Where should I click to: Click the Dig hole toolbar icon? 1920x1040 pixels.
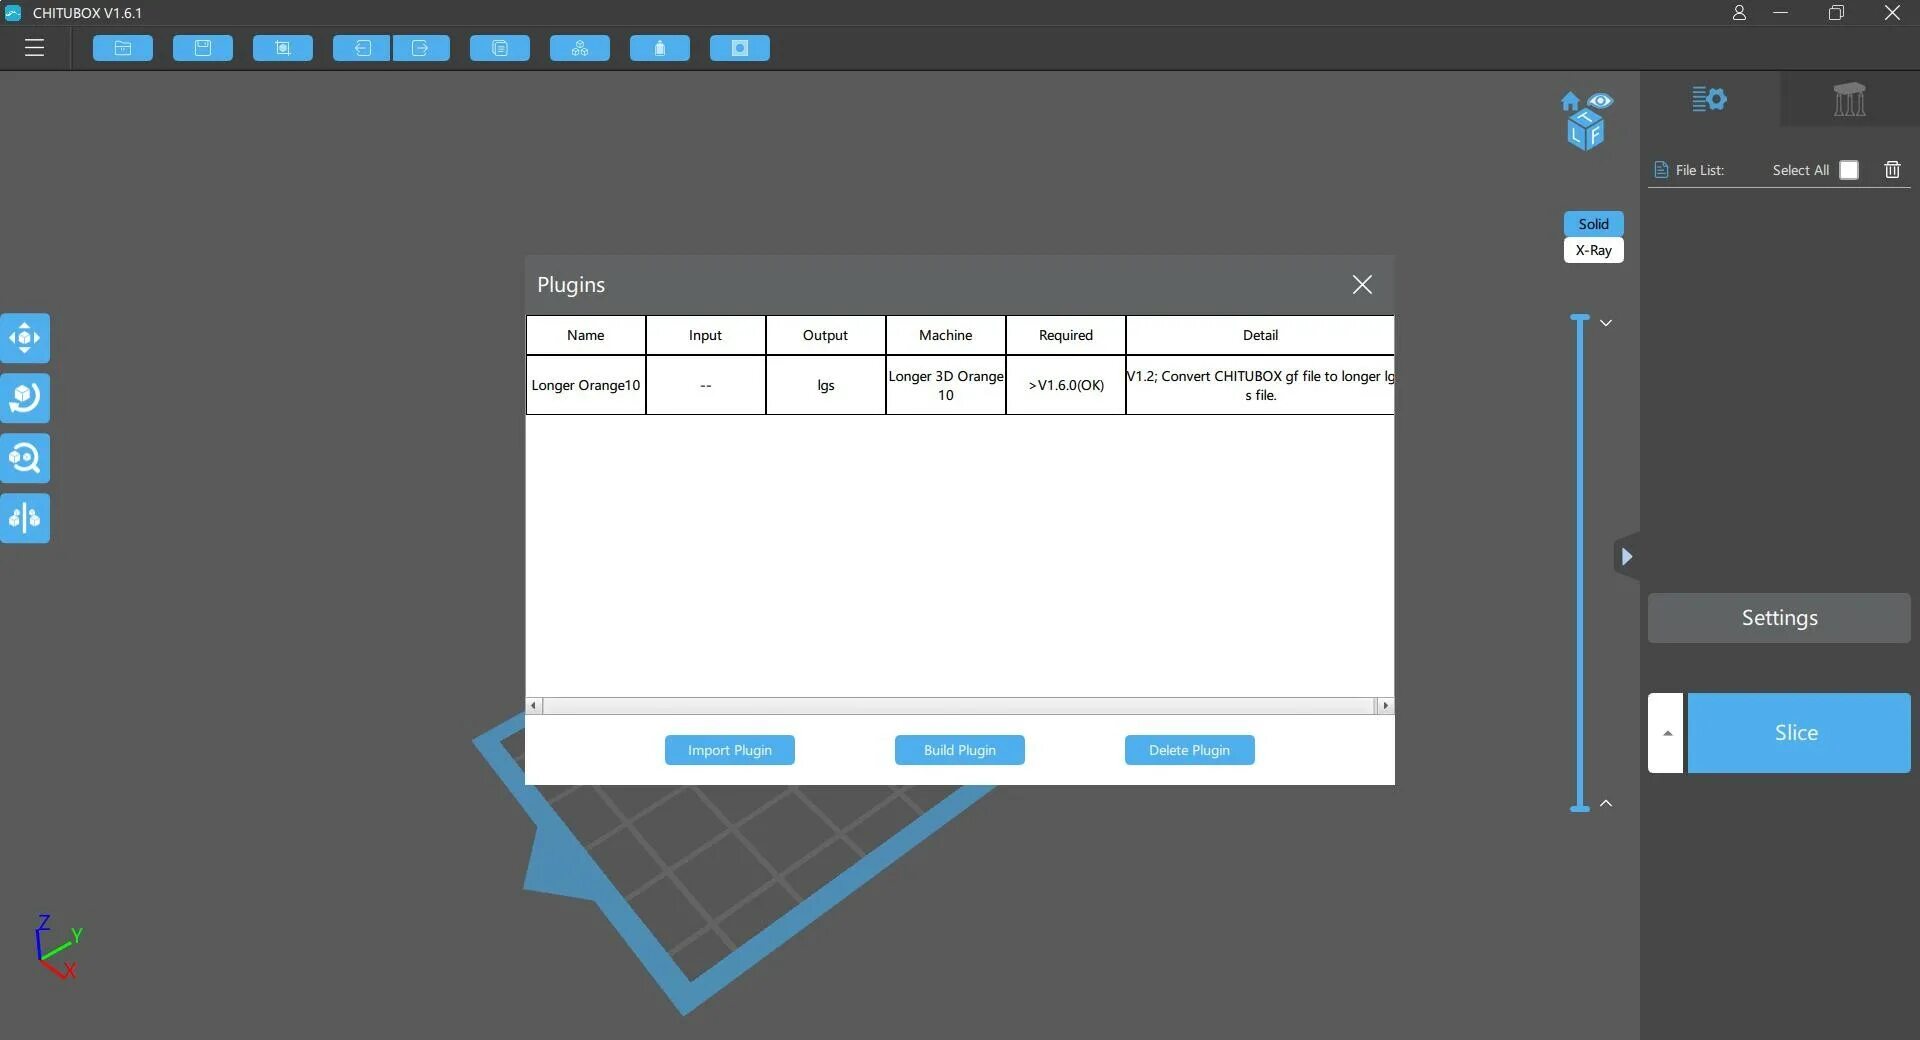(x=740, y=48)
